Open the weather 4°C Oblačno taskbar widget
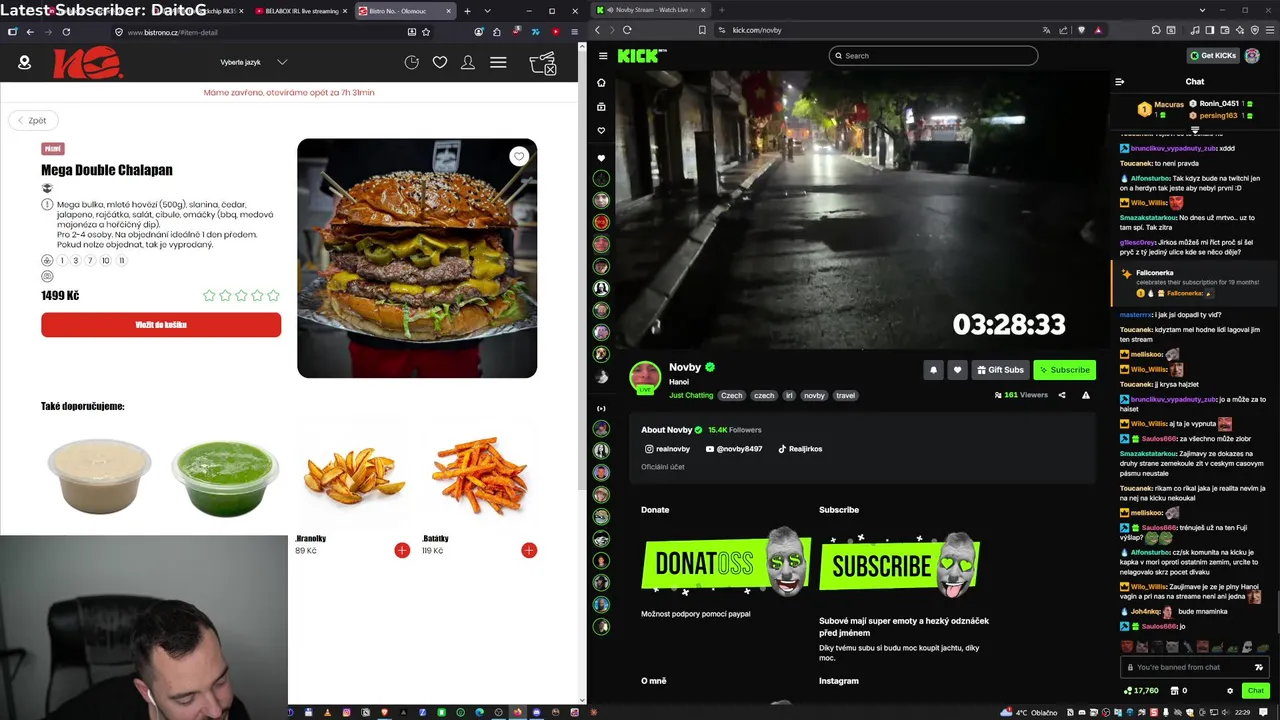Image resolution: width=1280 pixels, height=720 pixels. pyautogui.click(x=1030, y=713)
